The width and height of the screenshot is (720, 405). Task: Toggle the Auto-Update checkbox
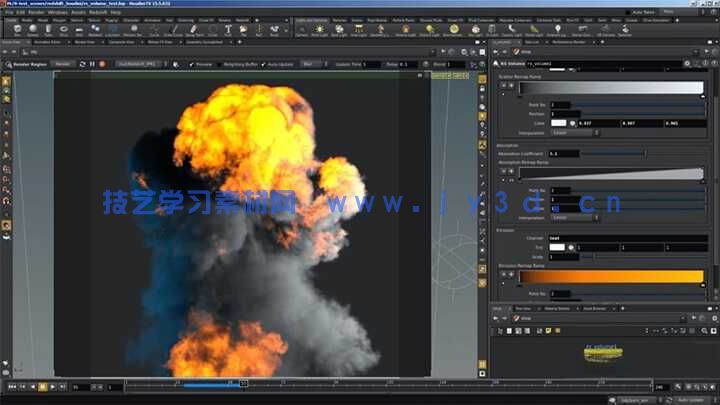pos(264,65)
